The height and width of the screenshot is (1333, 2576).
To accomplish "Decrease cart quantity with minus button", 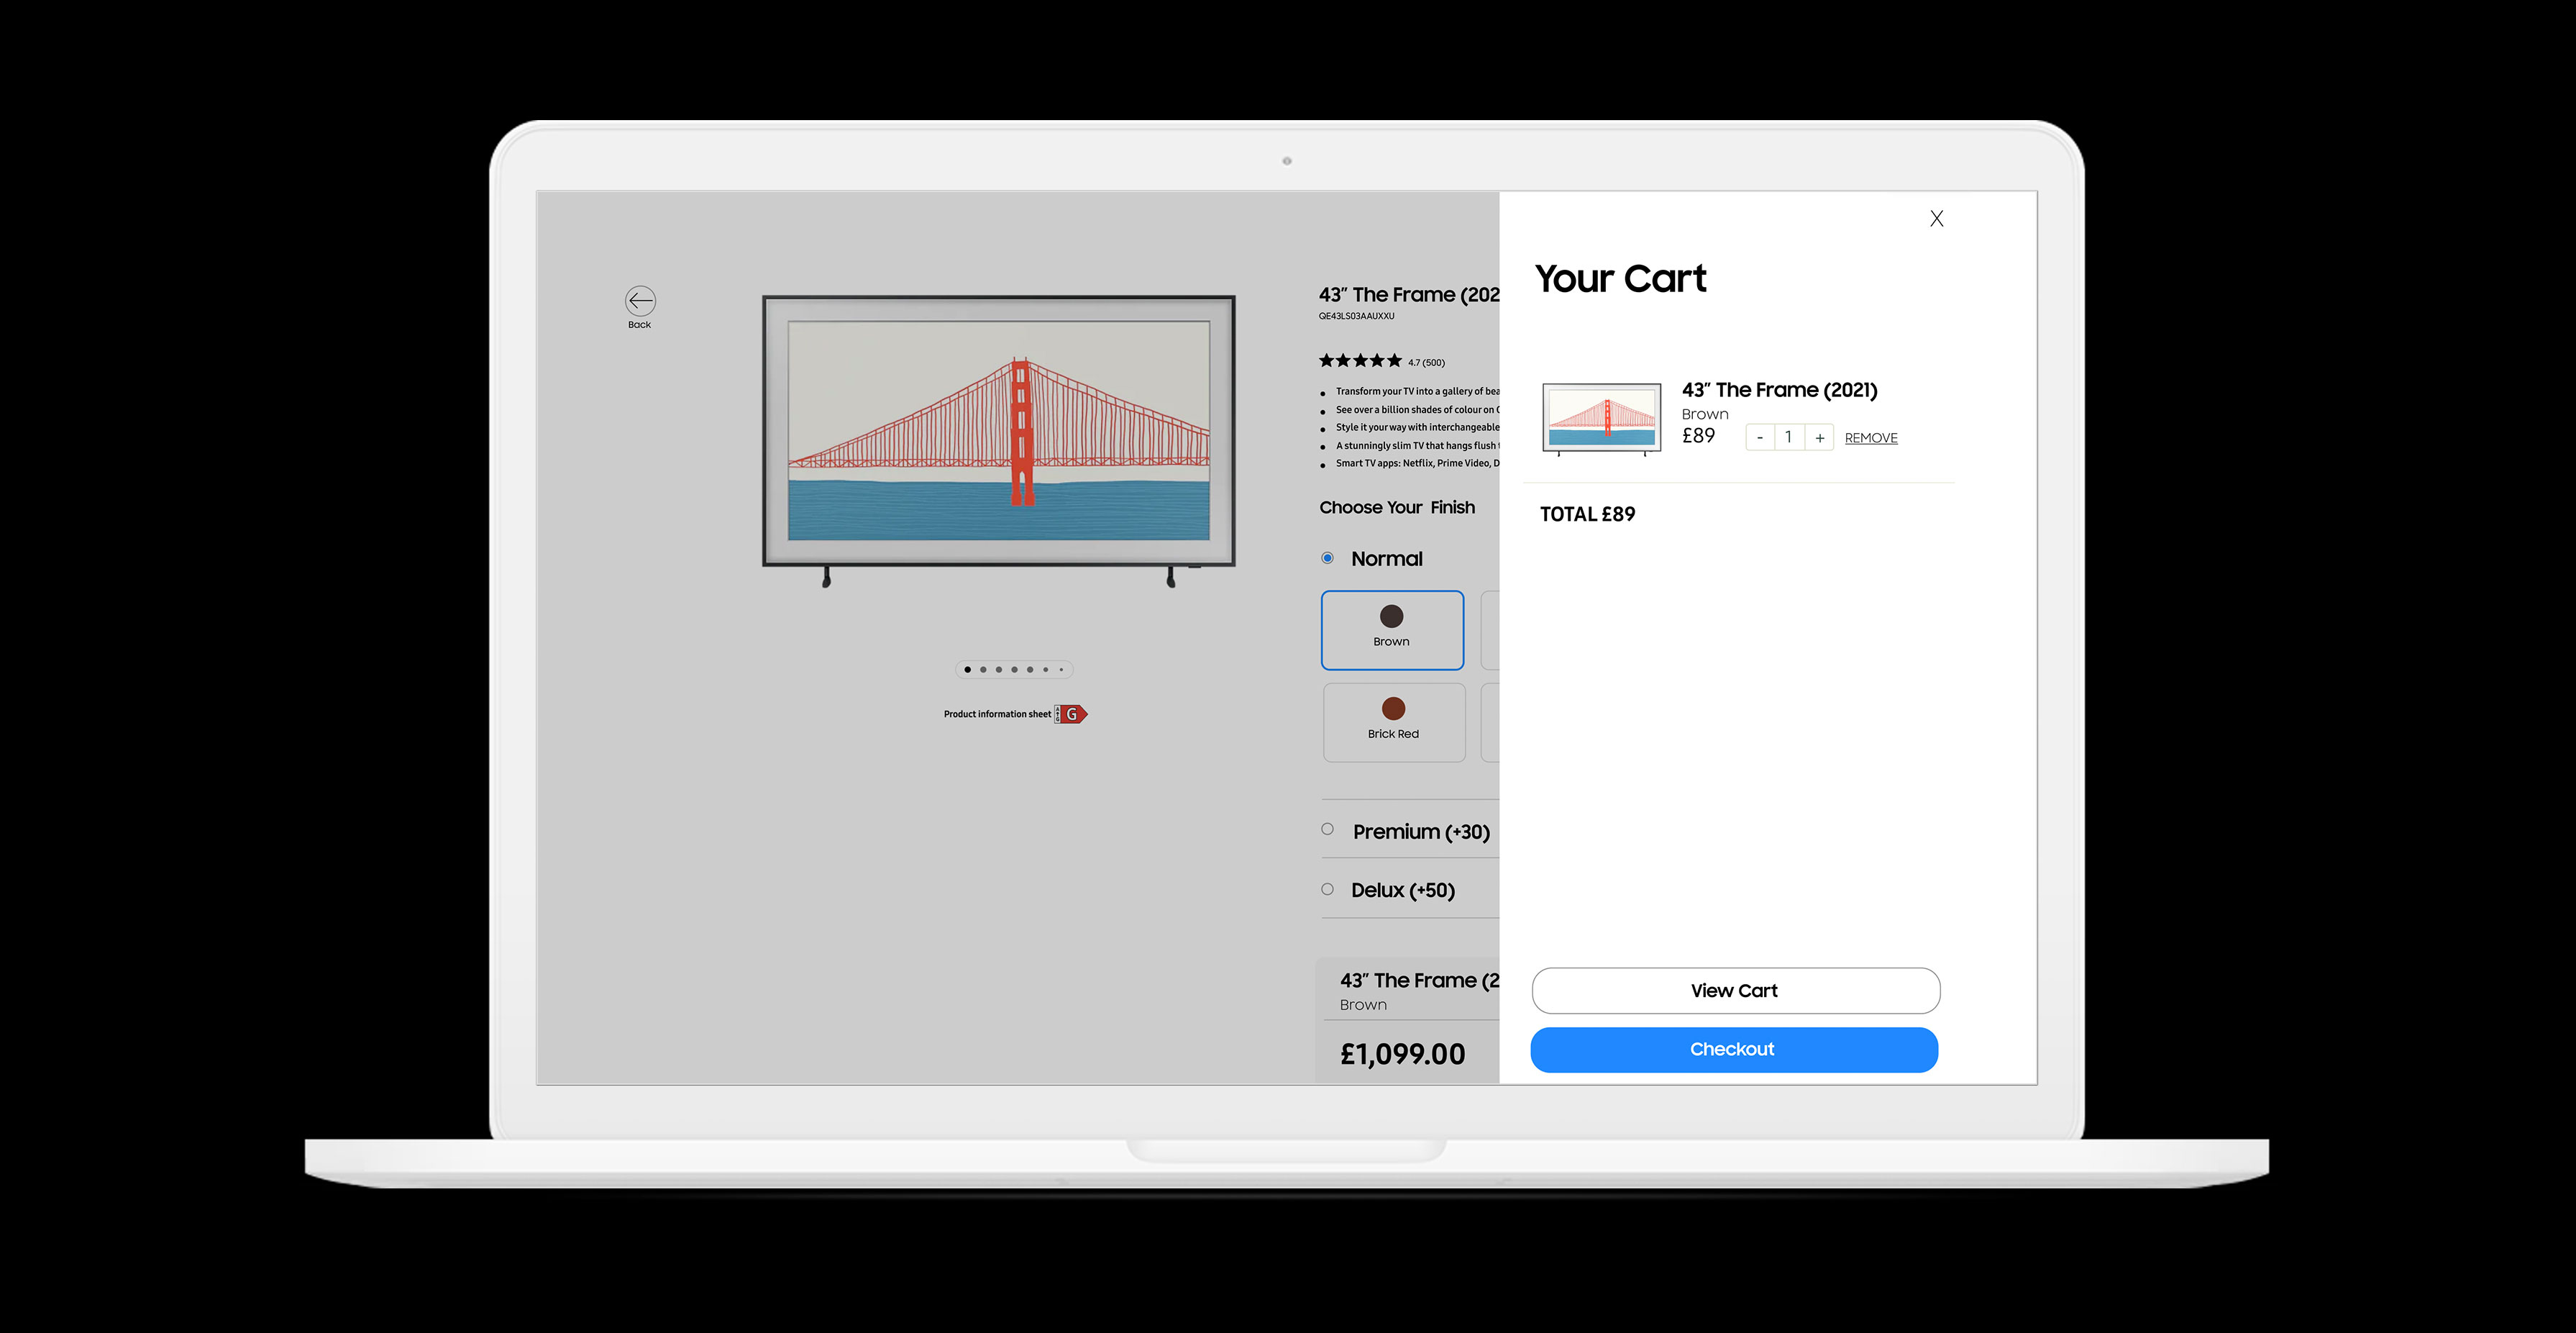I will tap(1760, 437).
